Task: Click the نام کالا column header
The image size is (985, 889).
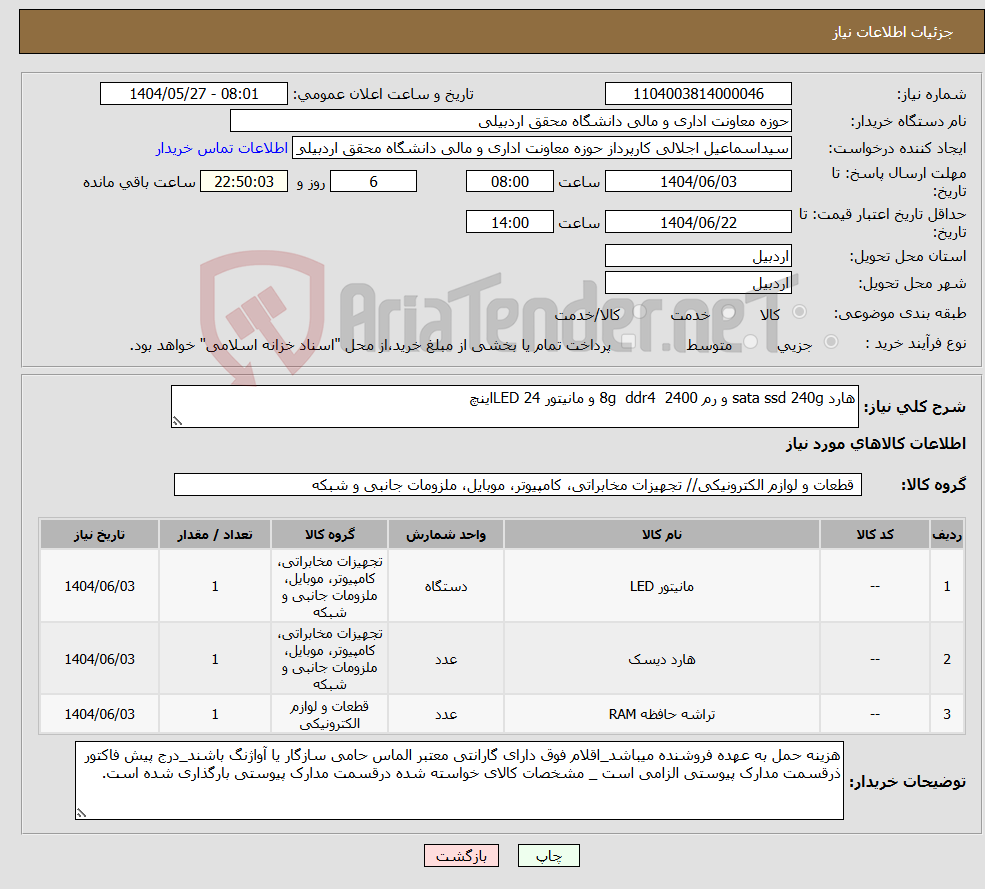Action: click(x=661, y=534)
